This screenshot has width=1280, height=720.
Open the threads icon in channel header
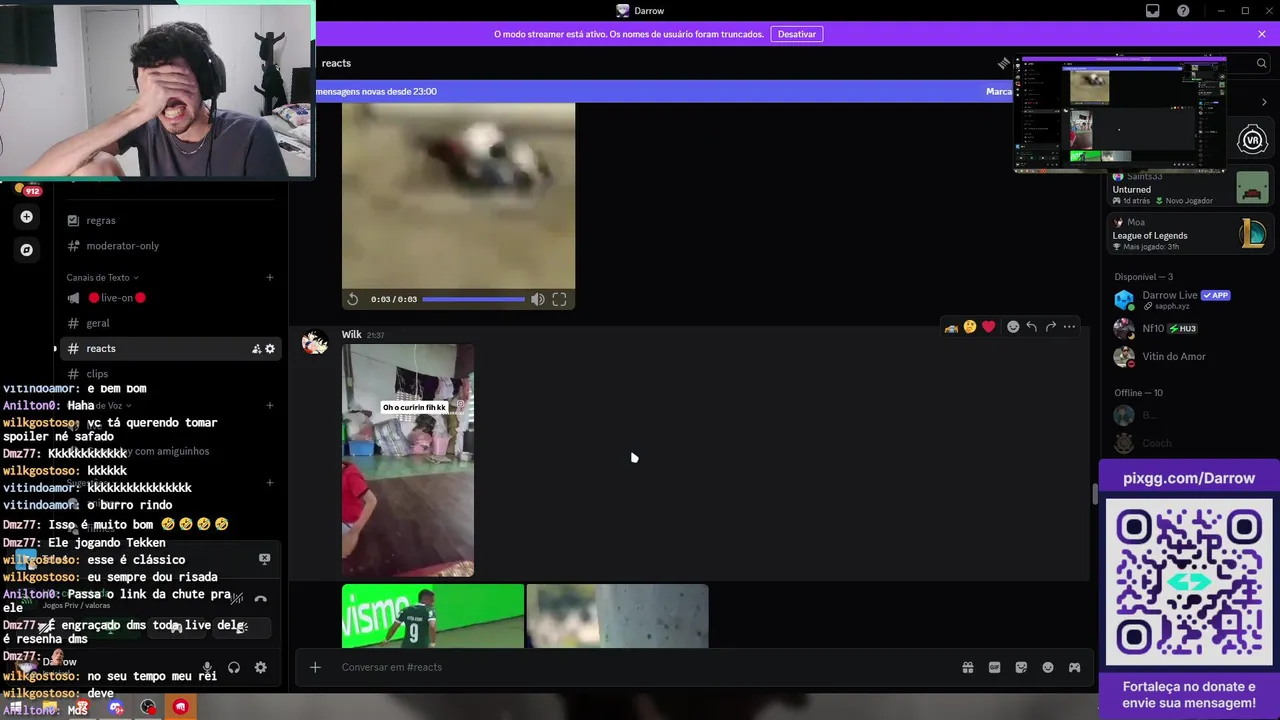pyautogui.click(x=1003, y=63)
